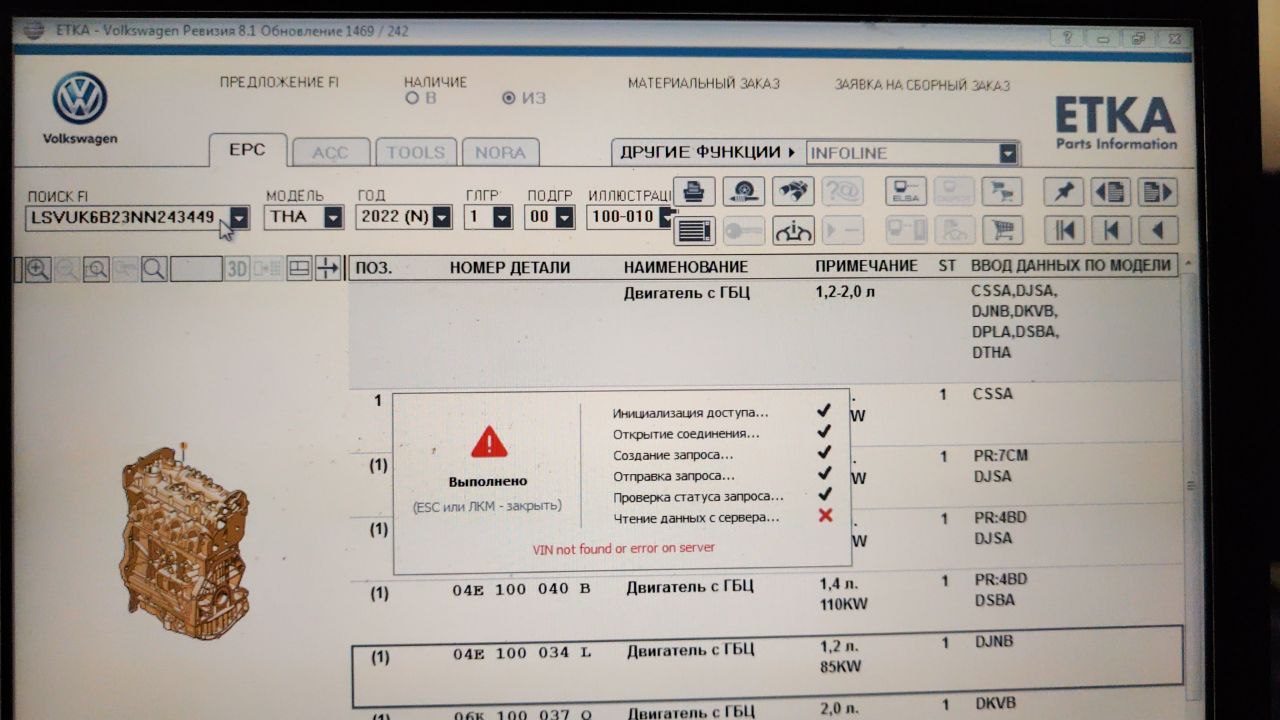Click the DJNB model code cell

click(x=993, y=641)
